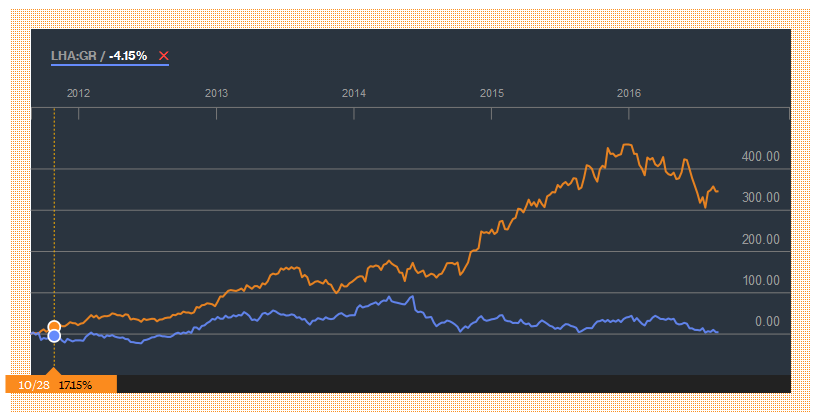Image resolution: width=819 pixels, height=413 pixels.
Task: Jump to 2014 on the time axis
Action: point(354,93)
